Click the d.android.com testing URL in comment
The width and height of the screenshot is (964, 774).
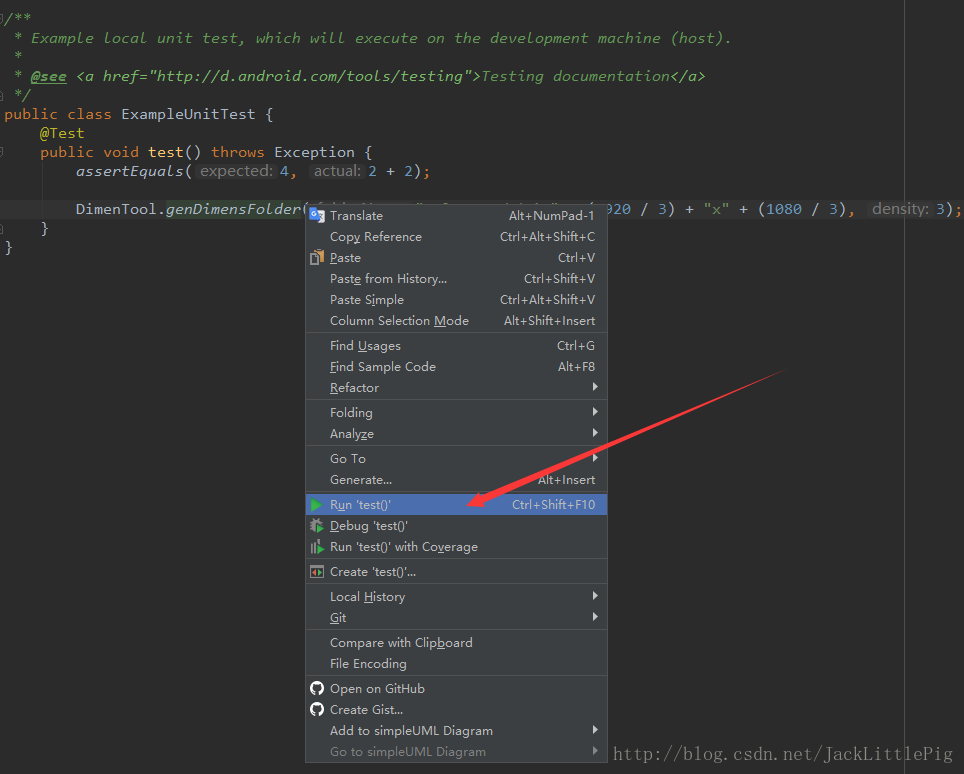coord(309,76)
